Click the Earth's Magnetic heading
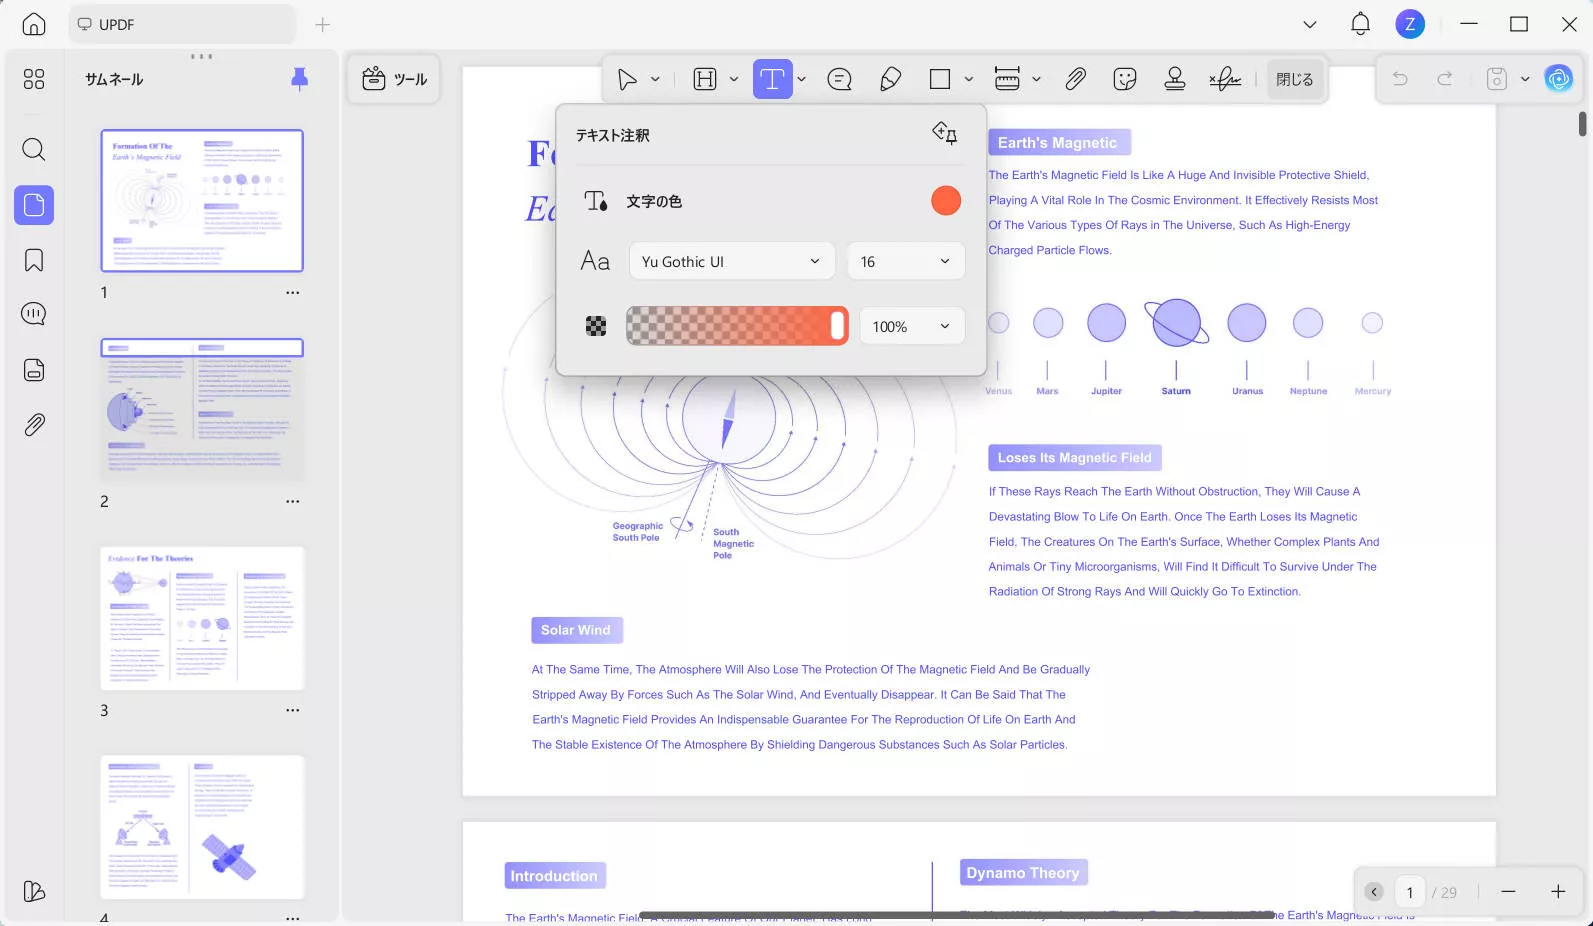The width and height of the screenshot is (1593, 926). (1058, 143)
